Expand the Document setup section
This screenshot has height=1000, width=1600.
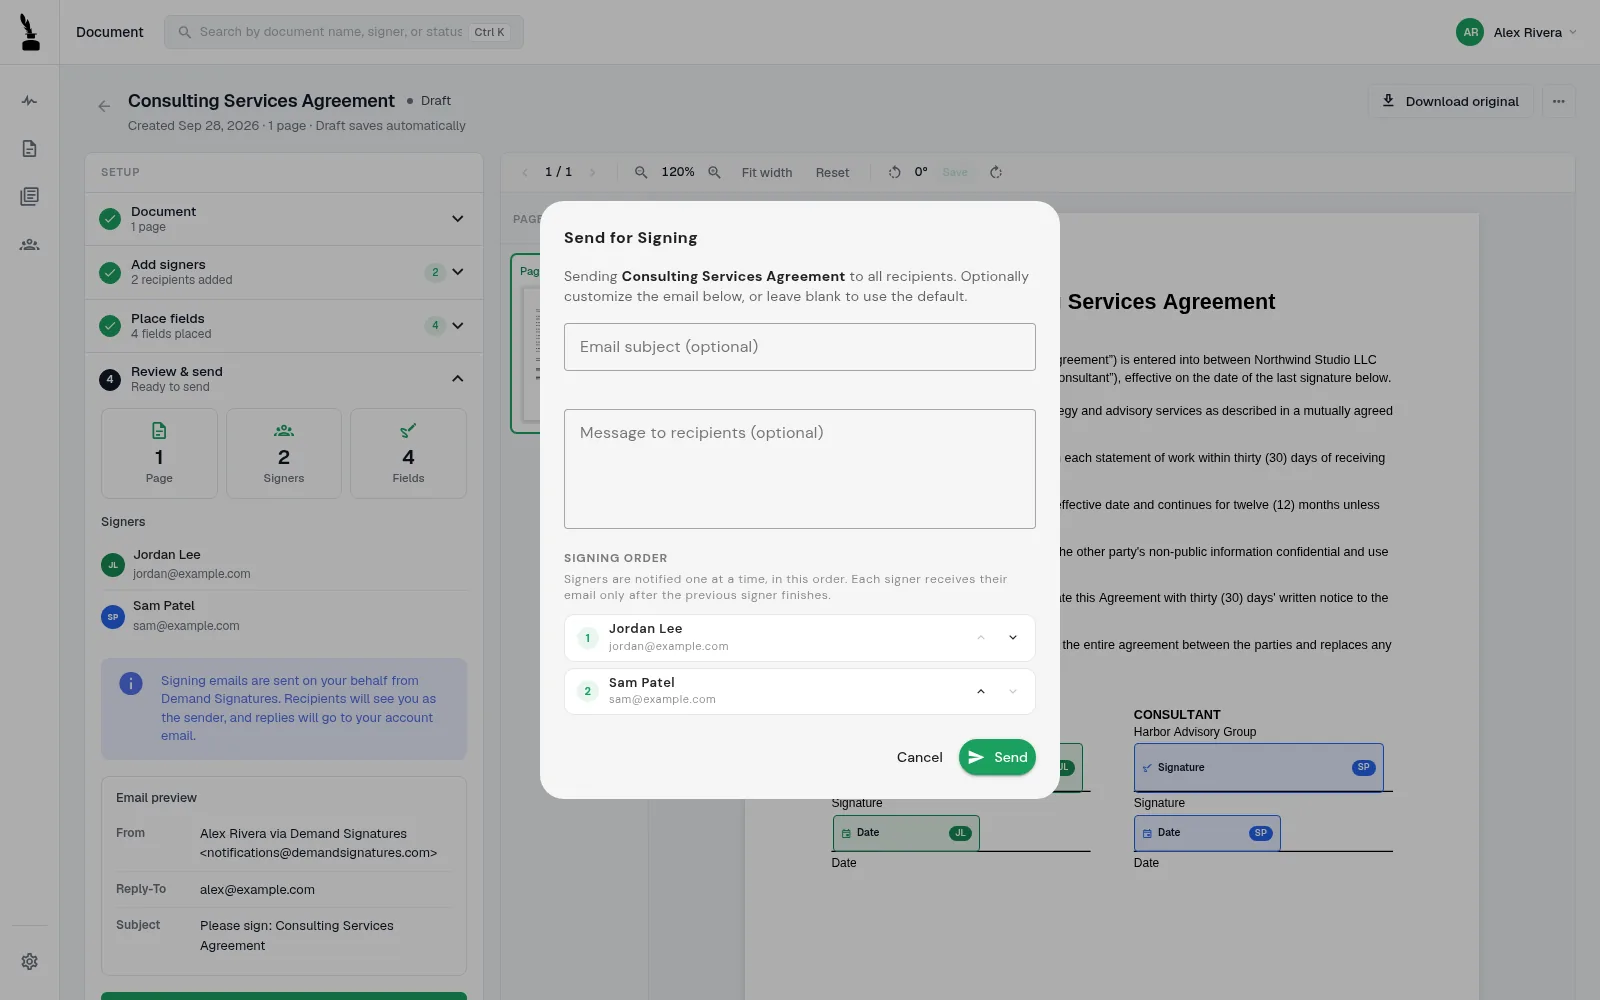pos(284,219)
